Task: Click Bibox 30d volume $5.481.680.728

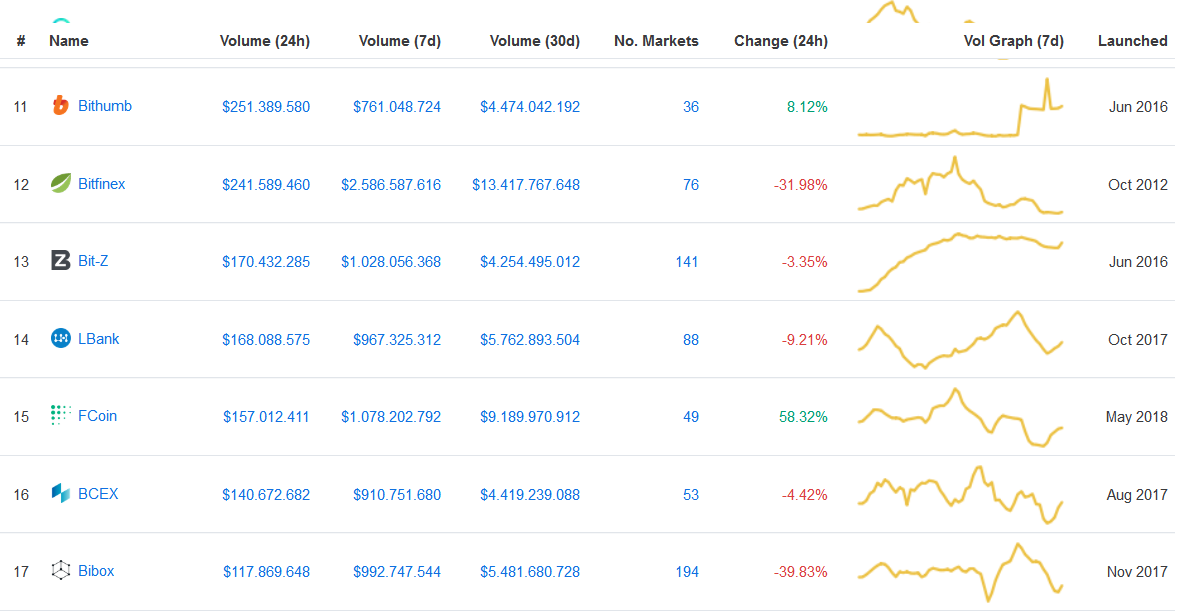Action: tap(530, 572)
